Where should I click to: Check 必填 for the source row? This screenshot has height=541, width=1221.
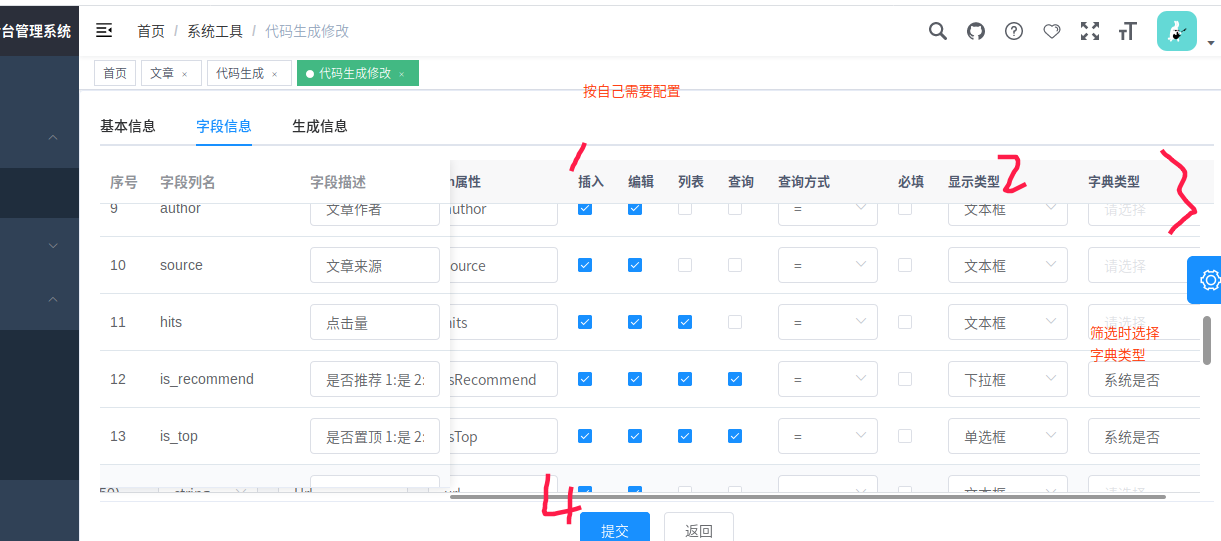tap(905, 265)
